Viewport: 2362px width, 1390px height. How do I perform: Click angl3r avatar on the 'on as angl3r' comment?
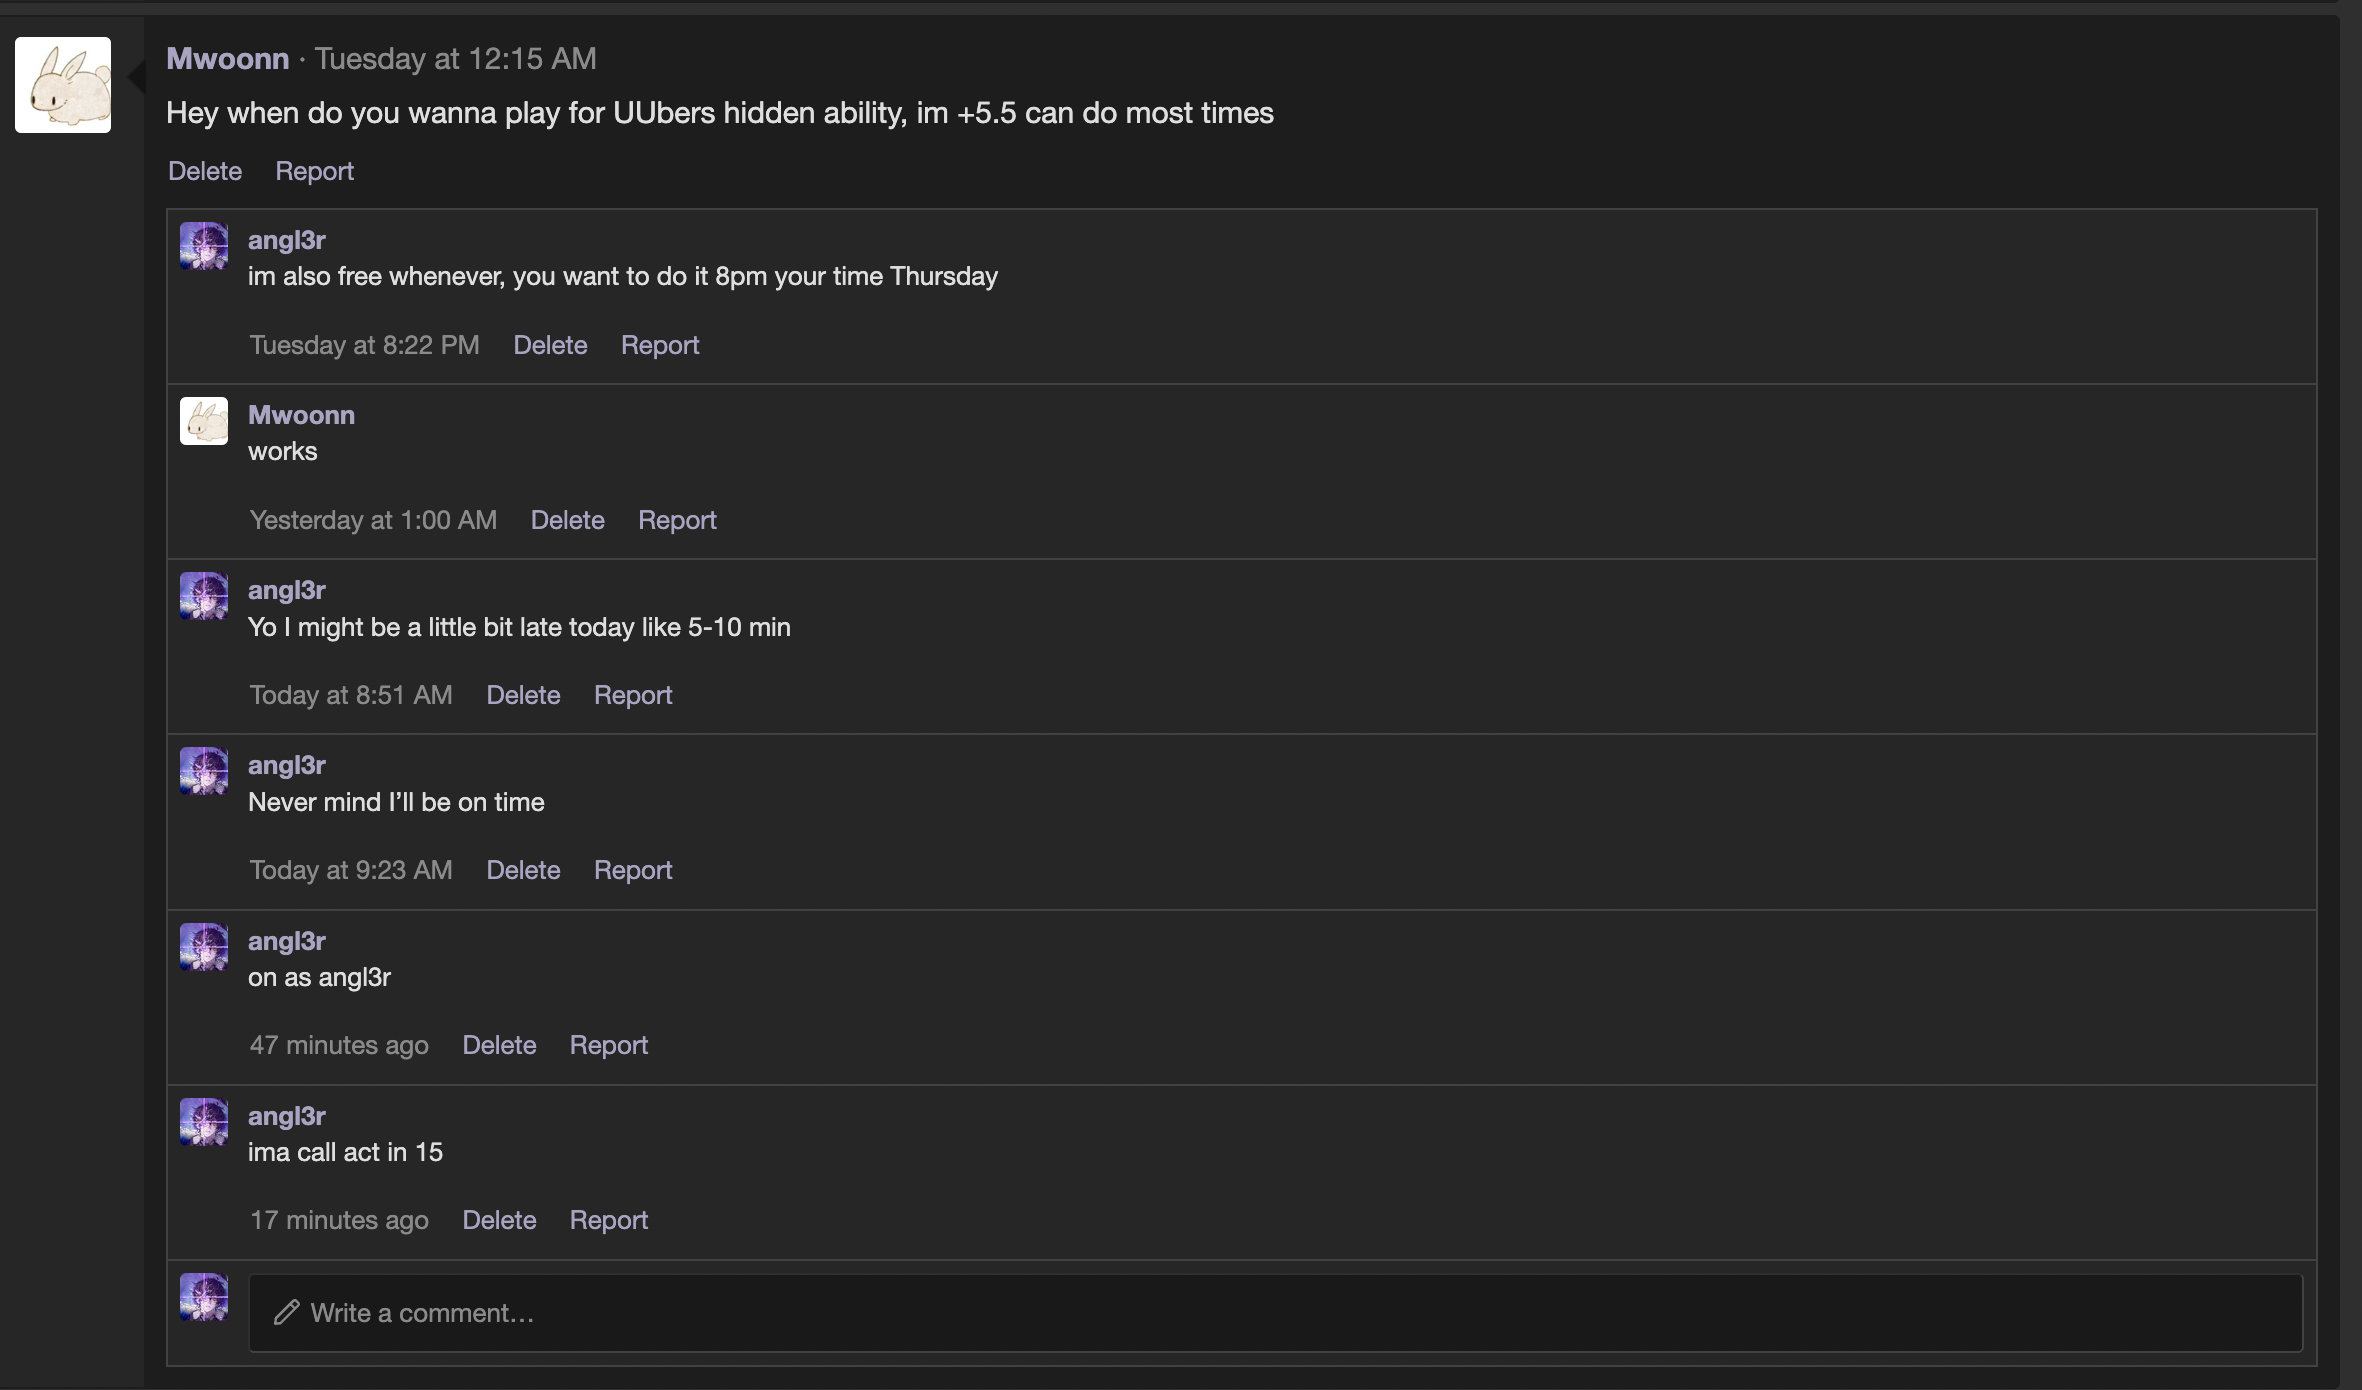click(x=204, y=947)
